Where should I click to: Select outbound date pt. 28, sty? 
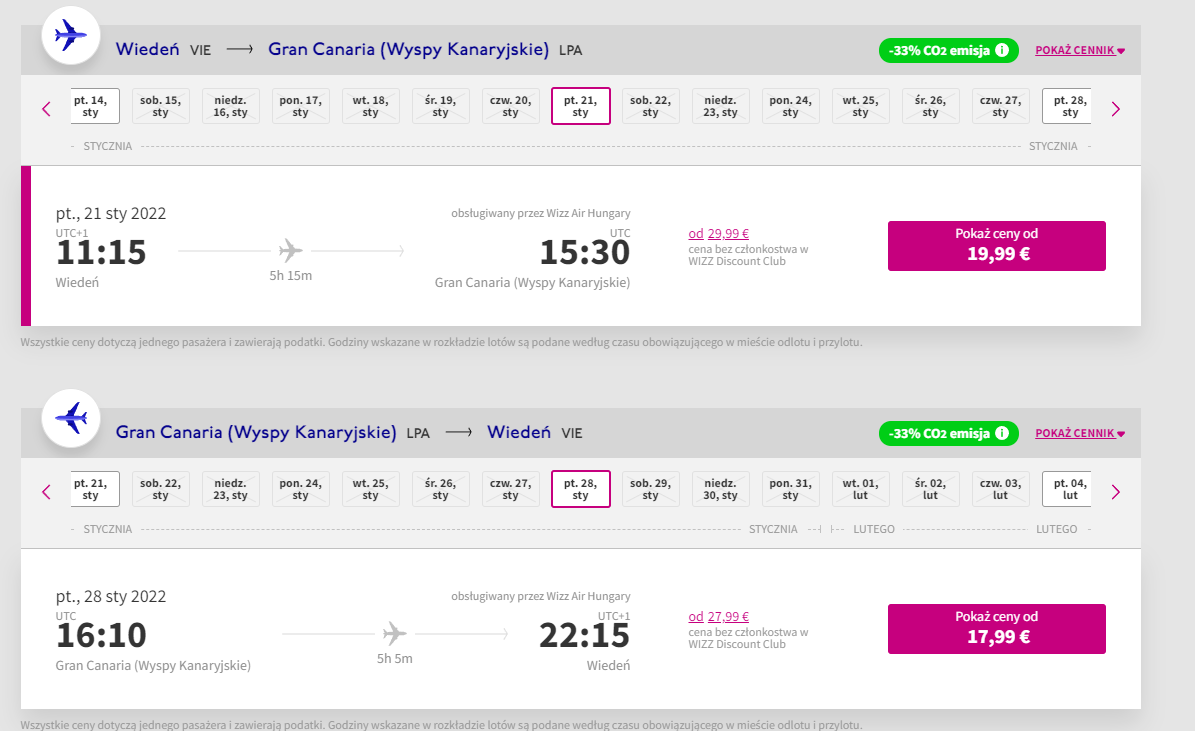[1067, 106]
